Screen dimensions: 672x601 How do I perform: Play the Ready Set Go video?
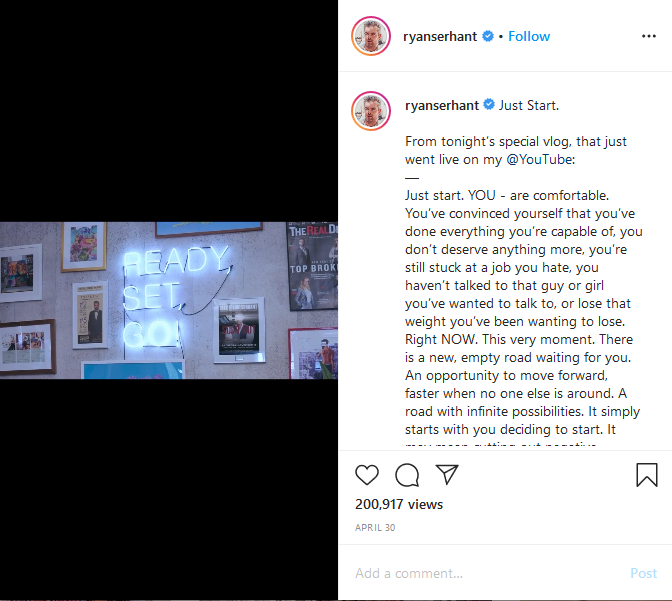(x=169, y=300)
